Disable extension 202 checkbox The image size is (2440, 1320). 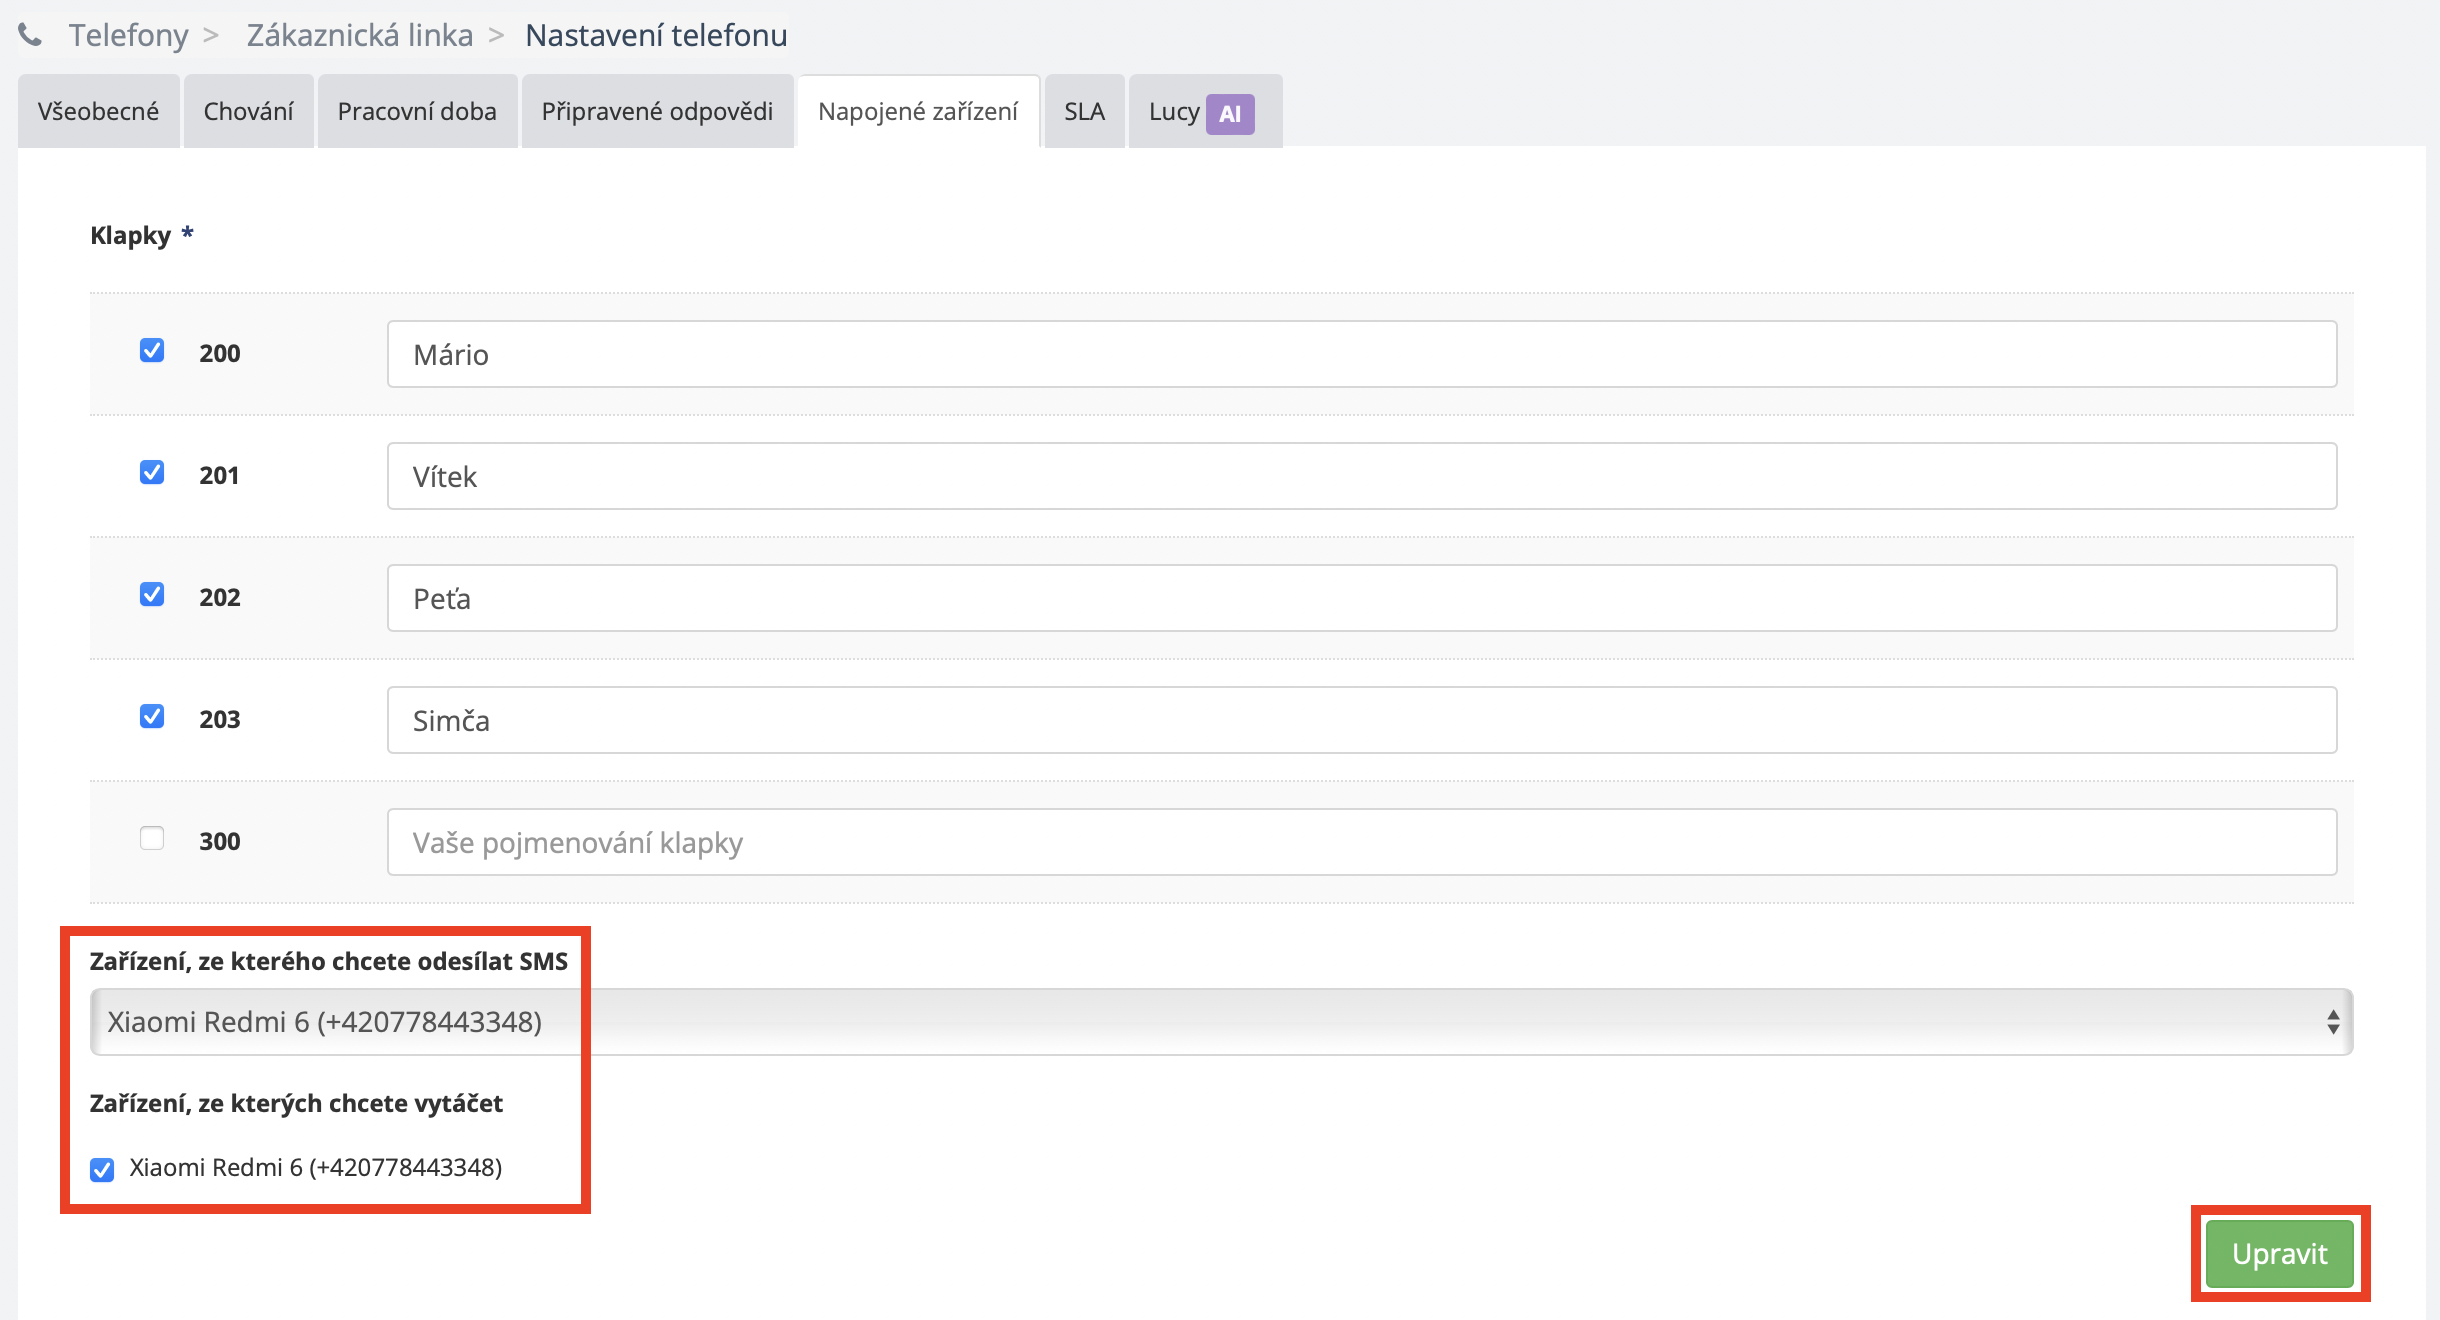coord(152,595)
